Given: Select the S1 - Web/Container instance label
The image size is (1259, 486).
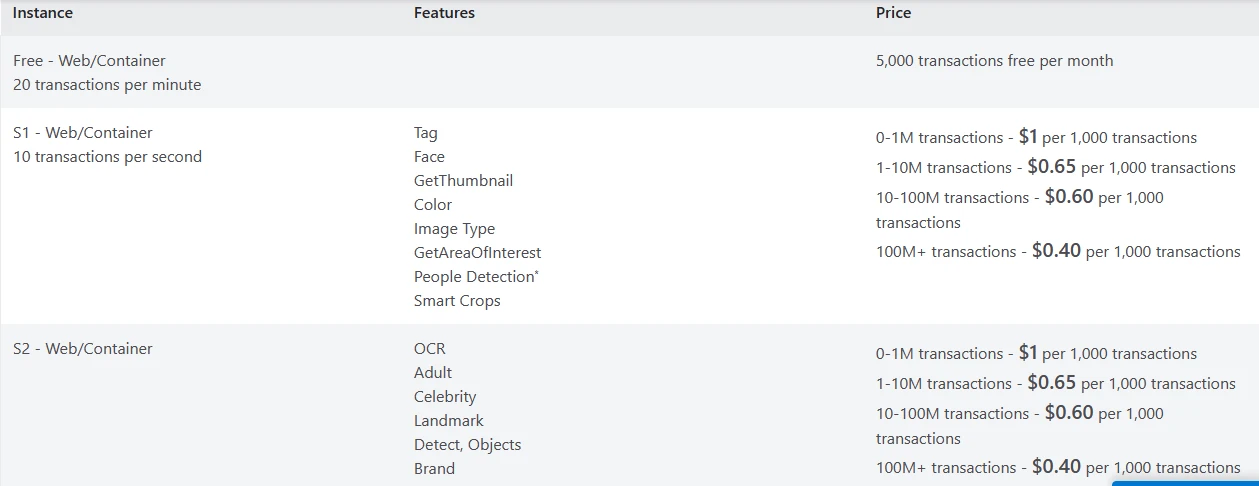Looking at the screenshot, I should [83, 133].
